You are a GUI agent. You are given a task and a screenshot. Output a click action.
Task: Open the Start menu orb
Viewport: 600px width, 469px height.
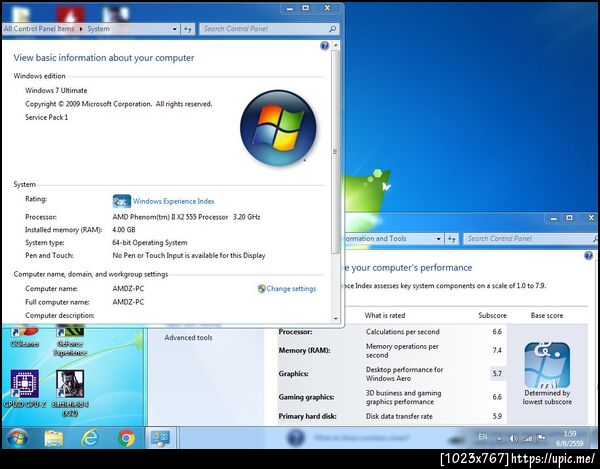click(x=17, y=438)
